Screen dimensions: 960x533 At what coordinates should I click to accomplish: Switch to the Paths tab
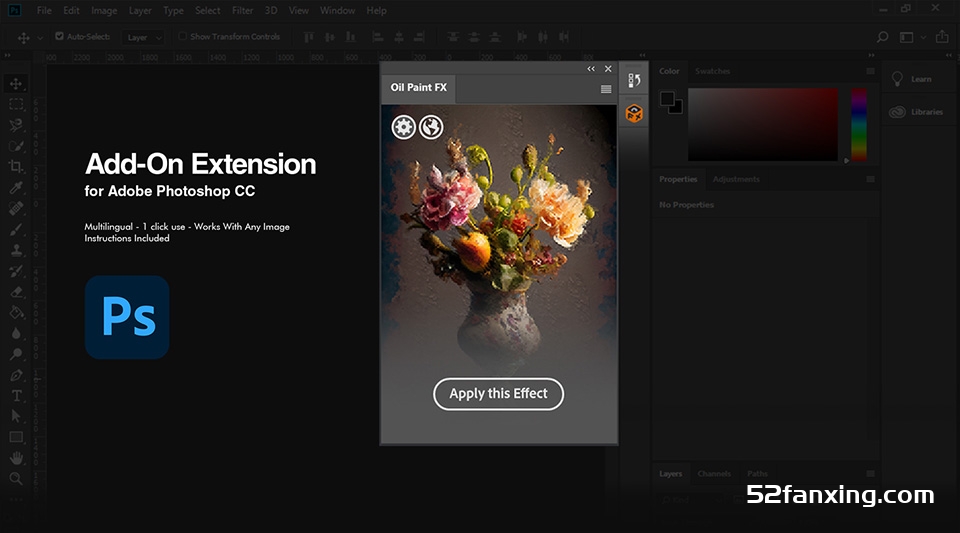pos(757,474)
